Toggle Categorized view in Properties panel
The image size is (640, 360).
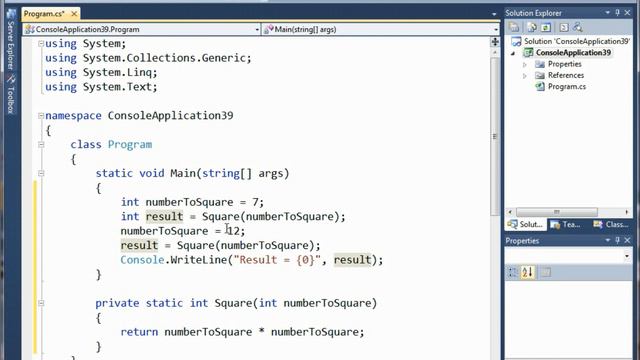(x=513, y=272)
